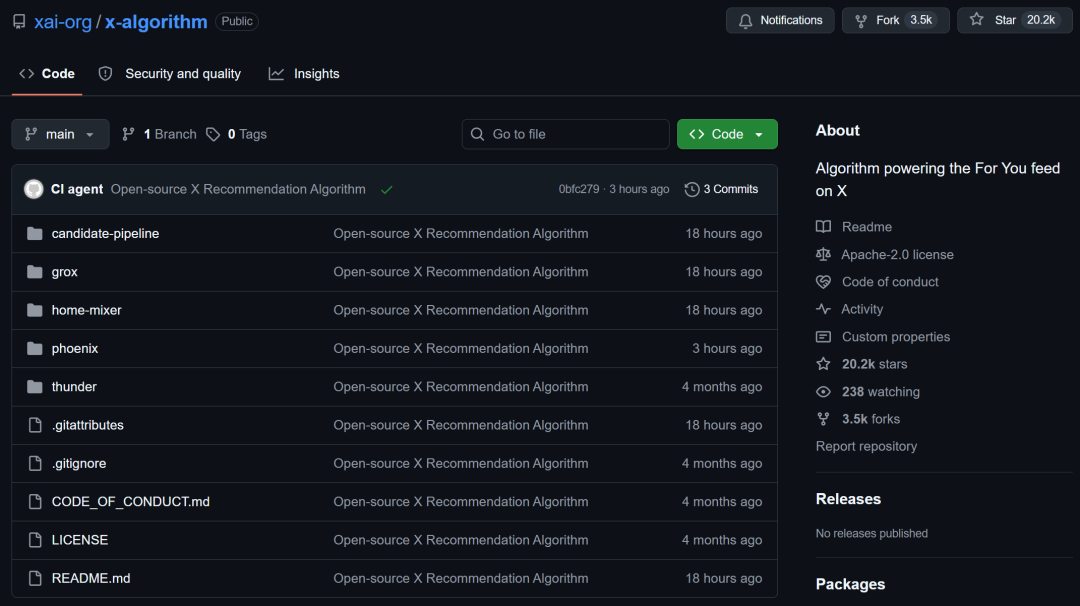The width and height of the screenshot is (1080, 606).
Task: Open the .gitignore file
Action: point(79,463)
